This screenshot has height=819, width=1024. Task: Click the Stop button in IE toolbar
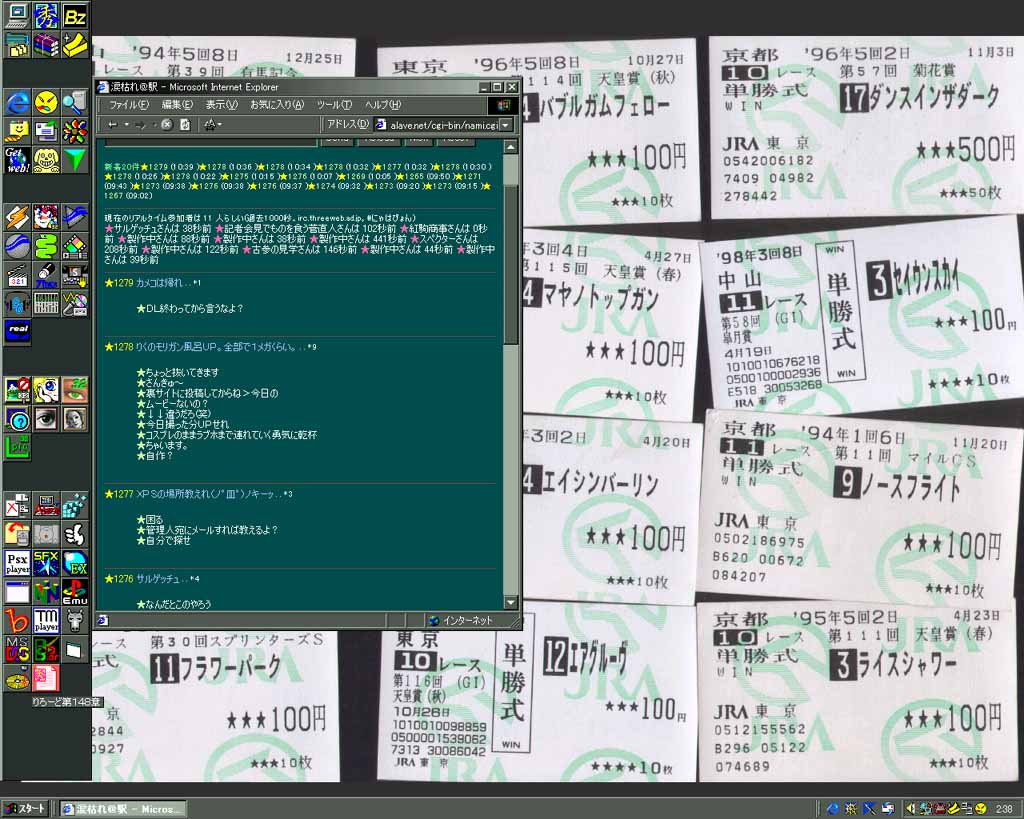[167, 125]
